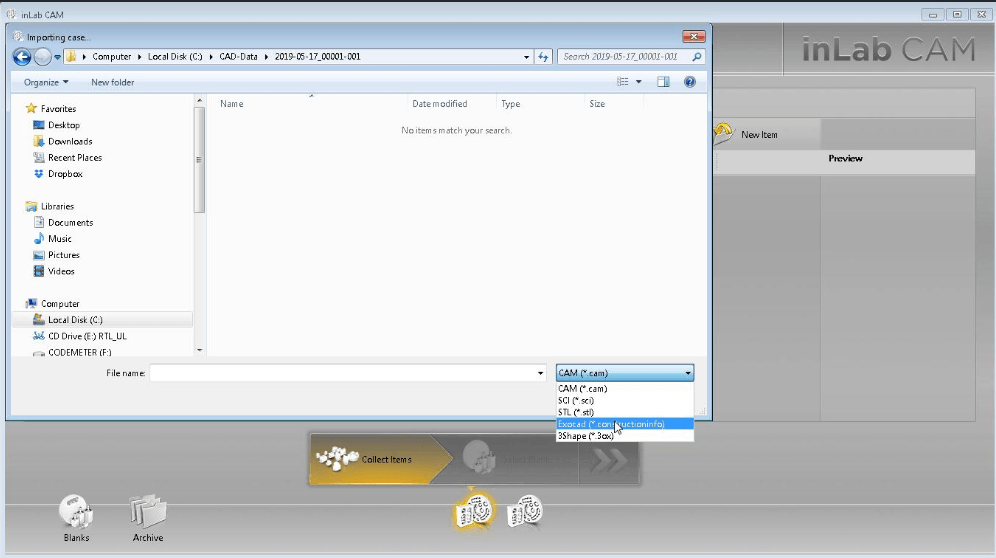
Task: Select Local Disk (C:) in the sidebar
Action: pyautogui.click(x=102, y=320)
